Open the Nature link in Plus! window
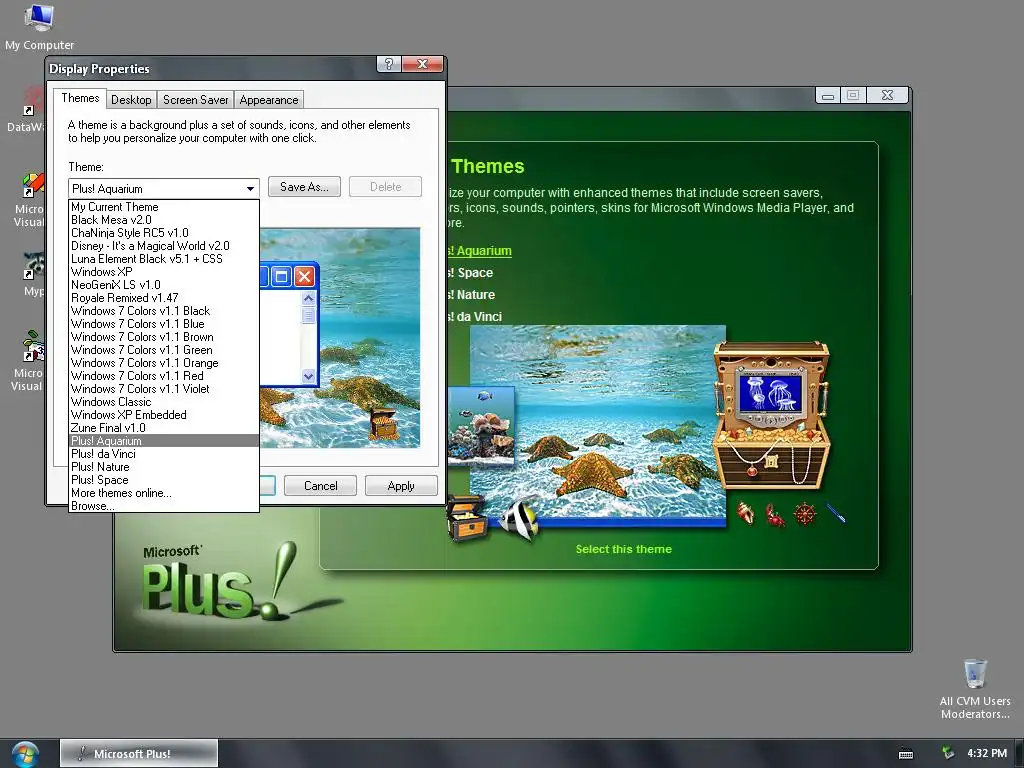 click(472, 295)
